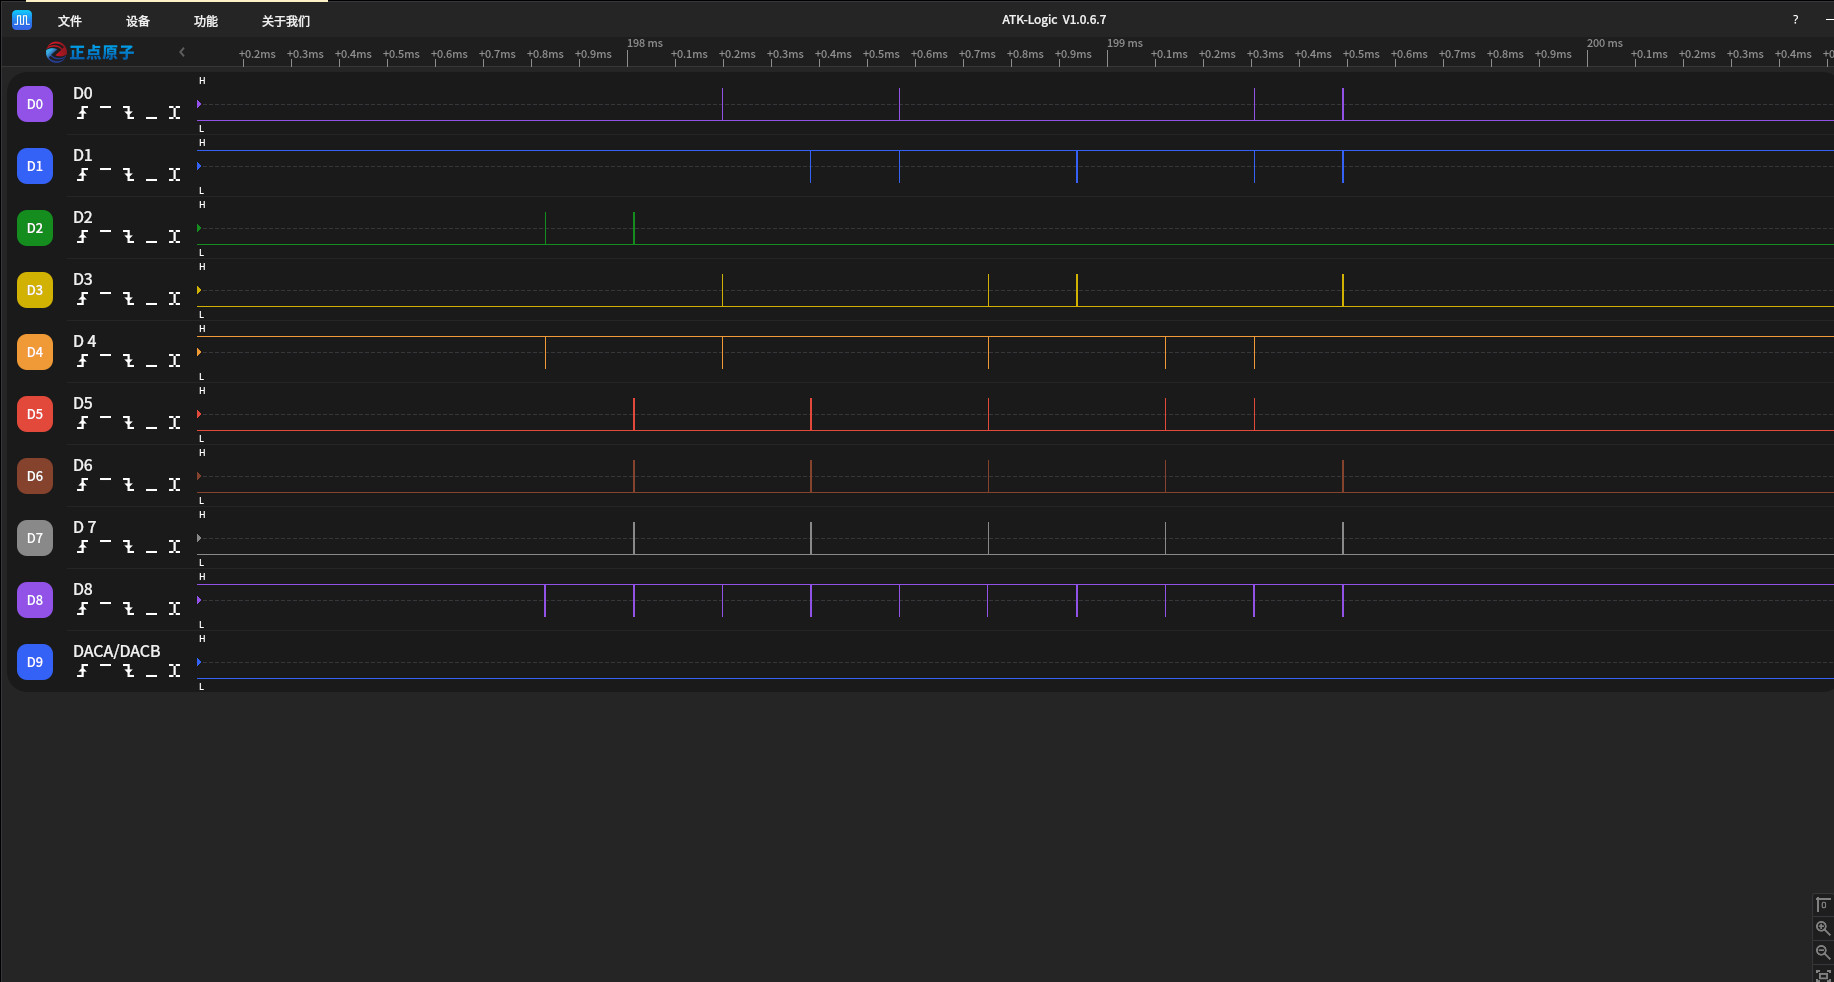Set falling-edge trigger on channel D7

point(128,547)
